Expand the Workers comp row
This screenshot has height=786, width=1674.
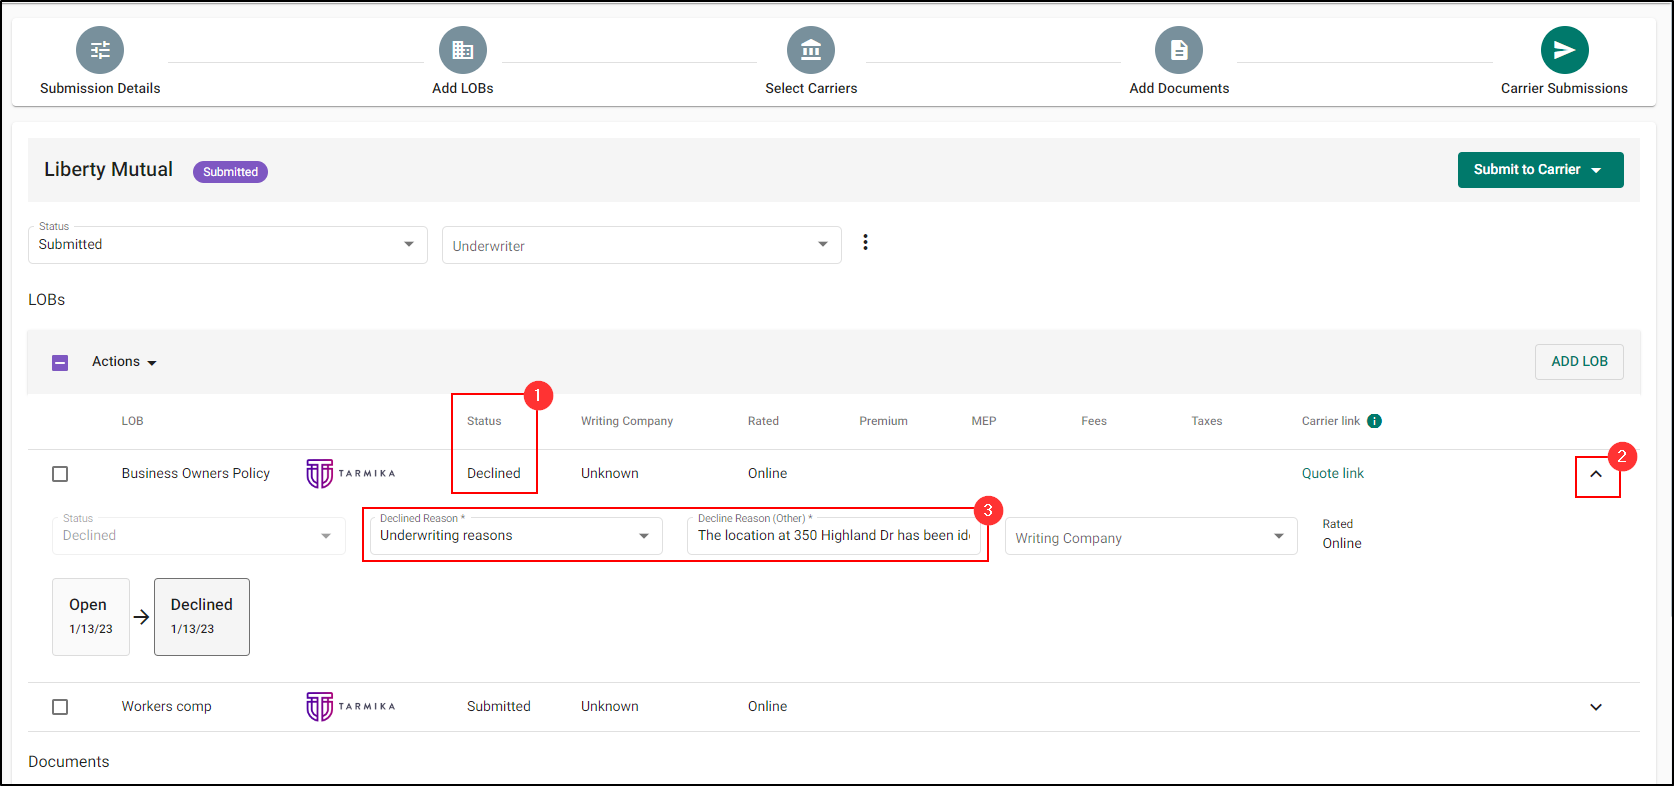pyautogui.click(x=1596, y=707)
